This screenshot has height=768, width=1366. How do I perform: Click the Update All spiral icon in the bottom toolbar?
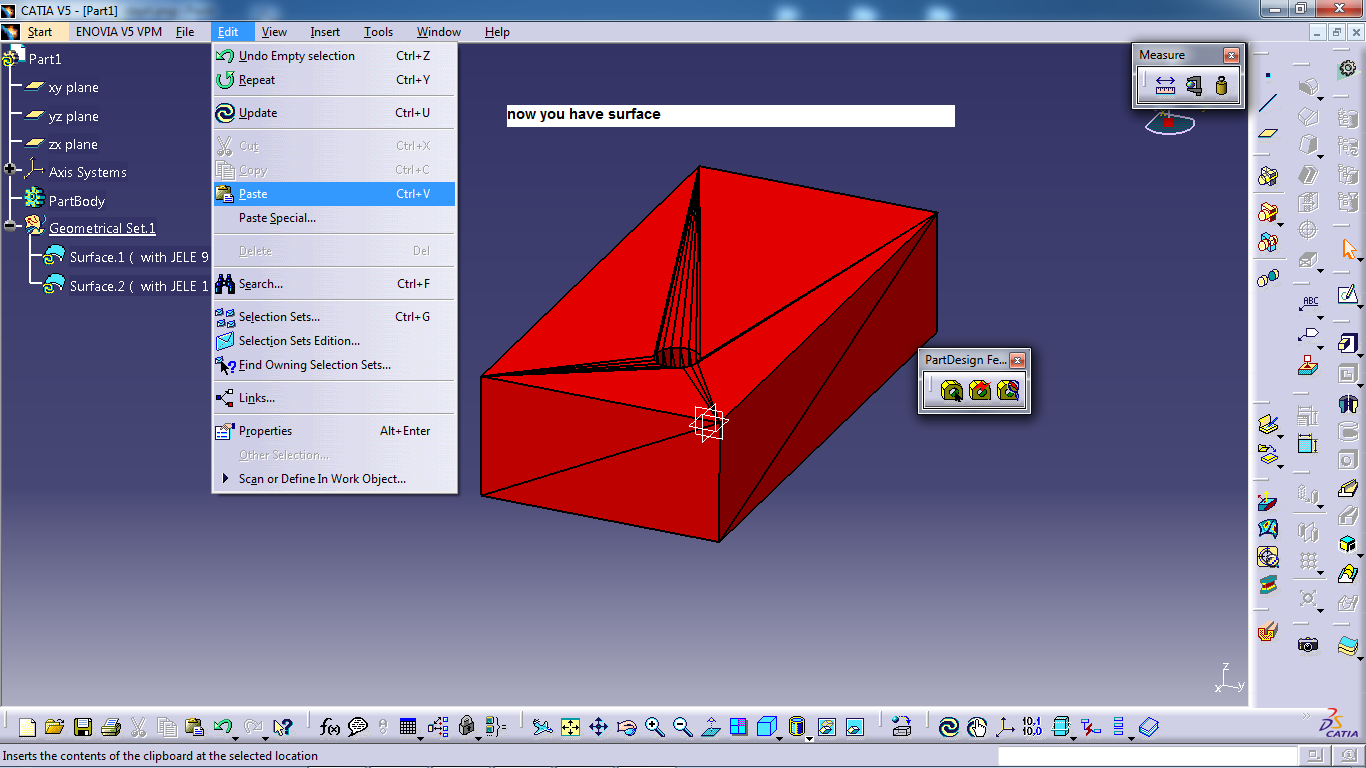coord(949,727)
